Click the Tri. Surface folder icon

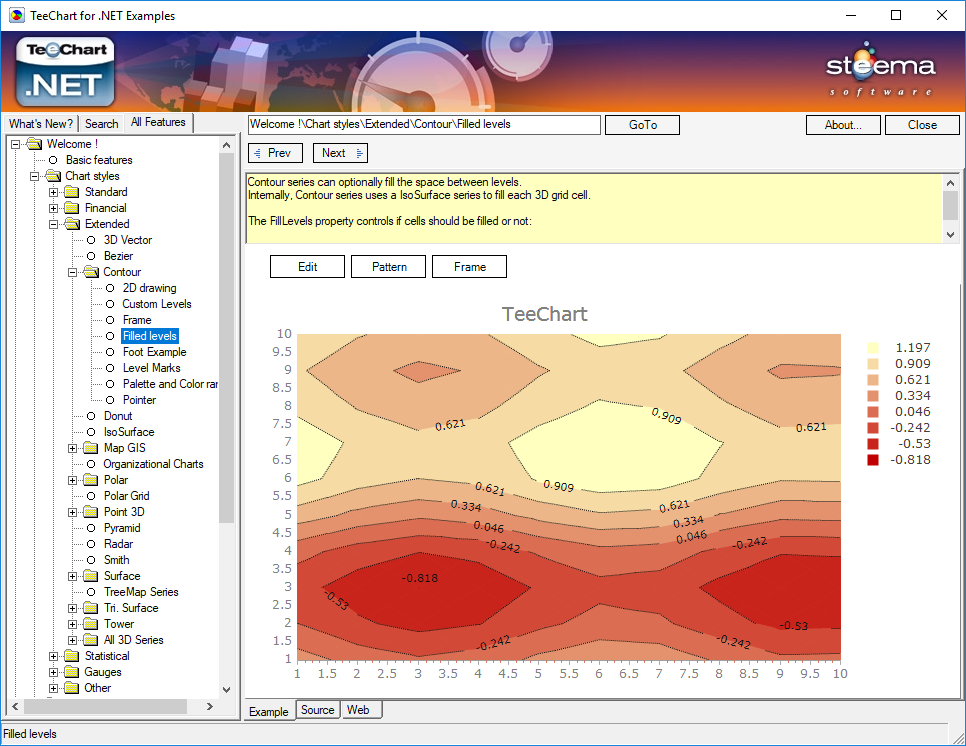click(x=91, y=608)
